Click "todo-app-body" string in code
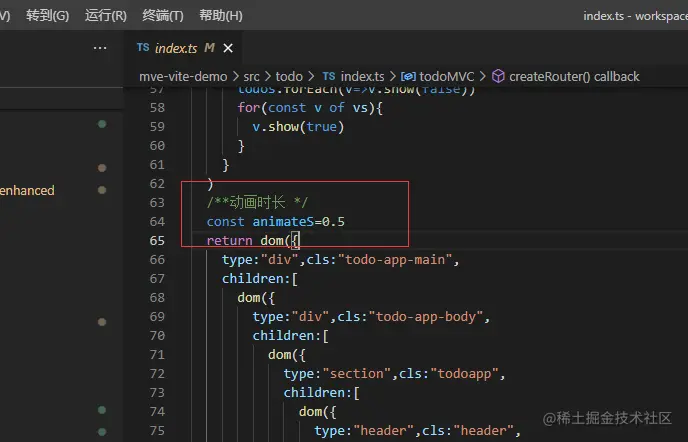Screen dimensions: 688x442 [426, 317]
